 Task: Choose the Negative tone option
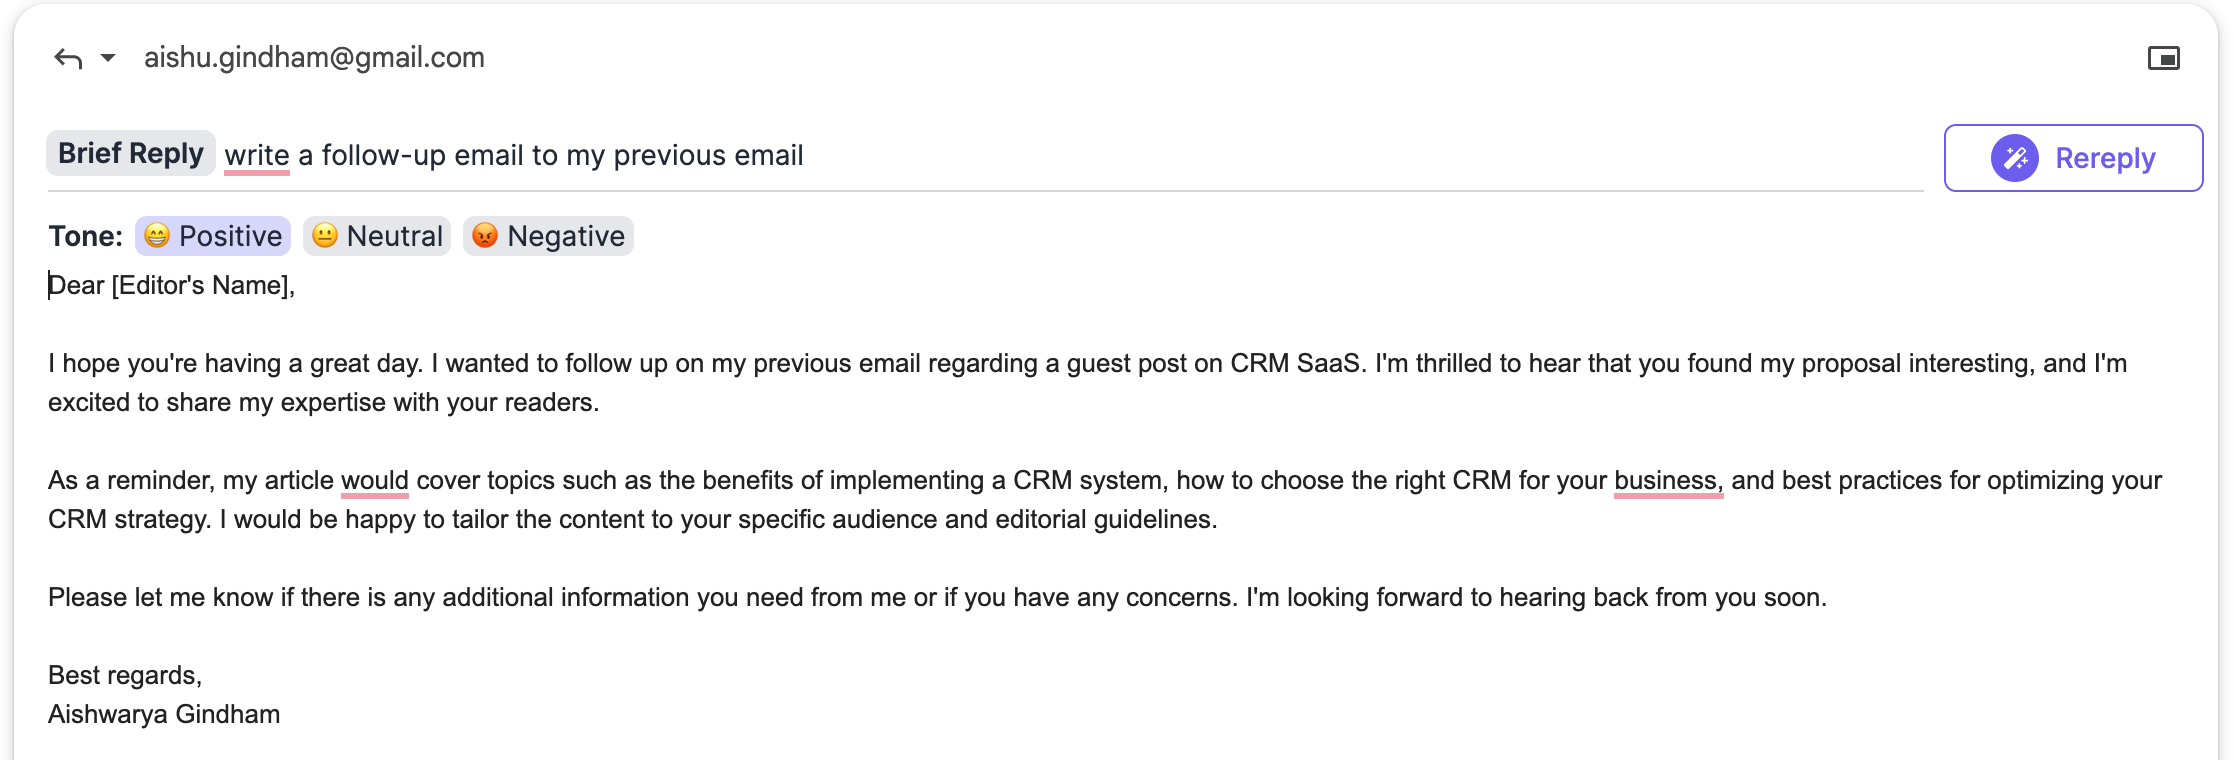565,236
